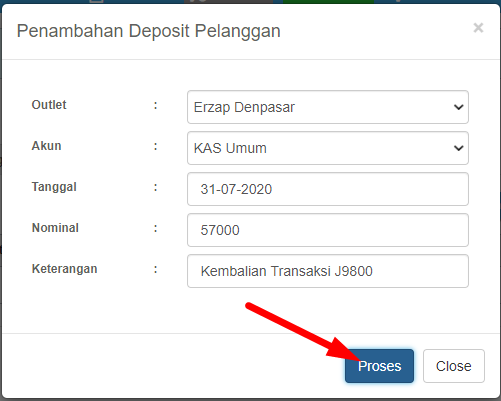Click the Tanggal field label
501x401 pixels.
(54, 187)
